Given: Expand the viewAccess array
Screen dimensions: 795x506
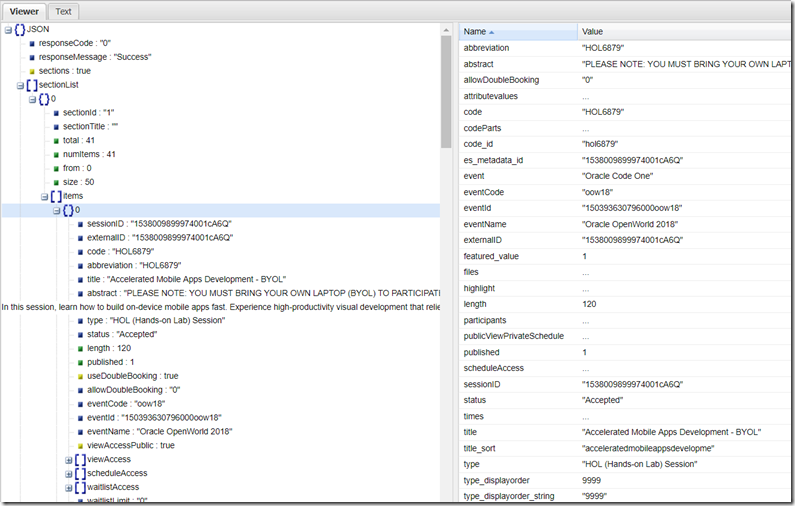Looking at the screenshot, I should point(68,460).
